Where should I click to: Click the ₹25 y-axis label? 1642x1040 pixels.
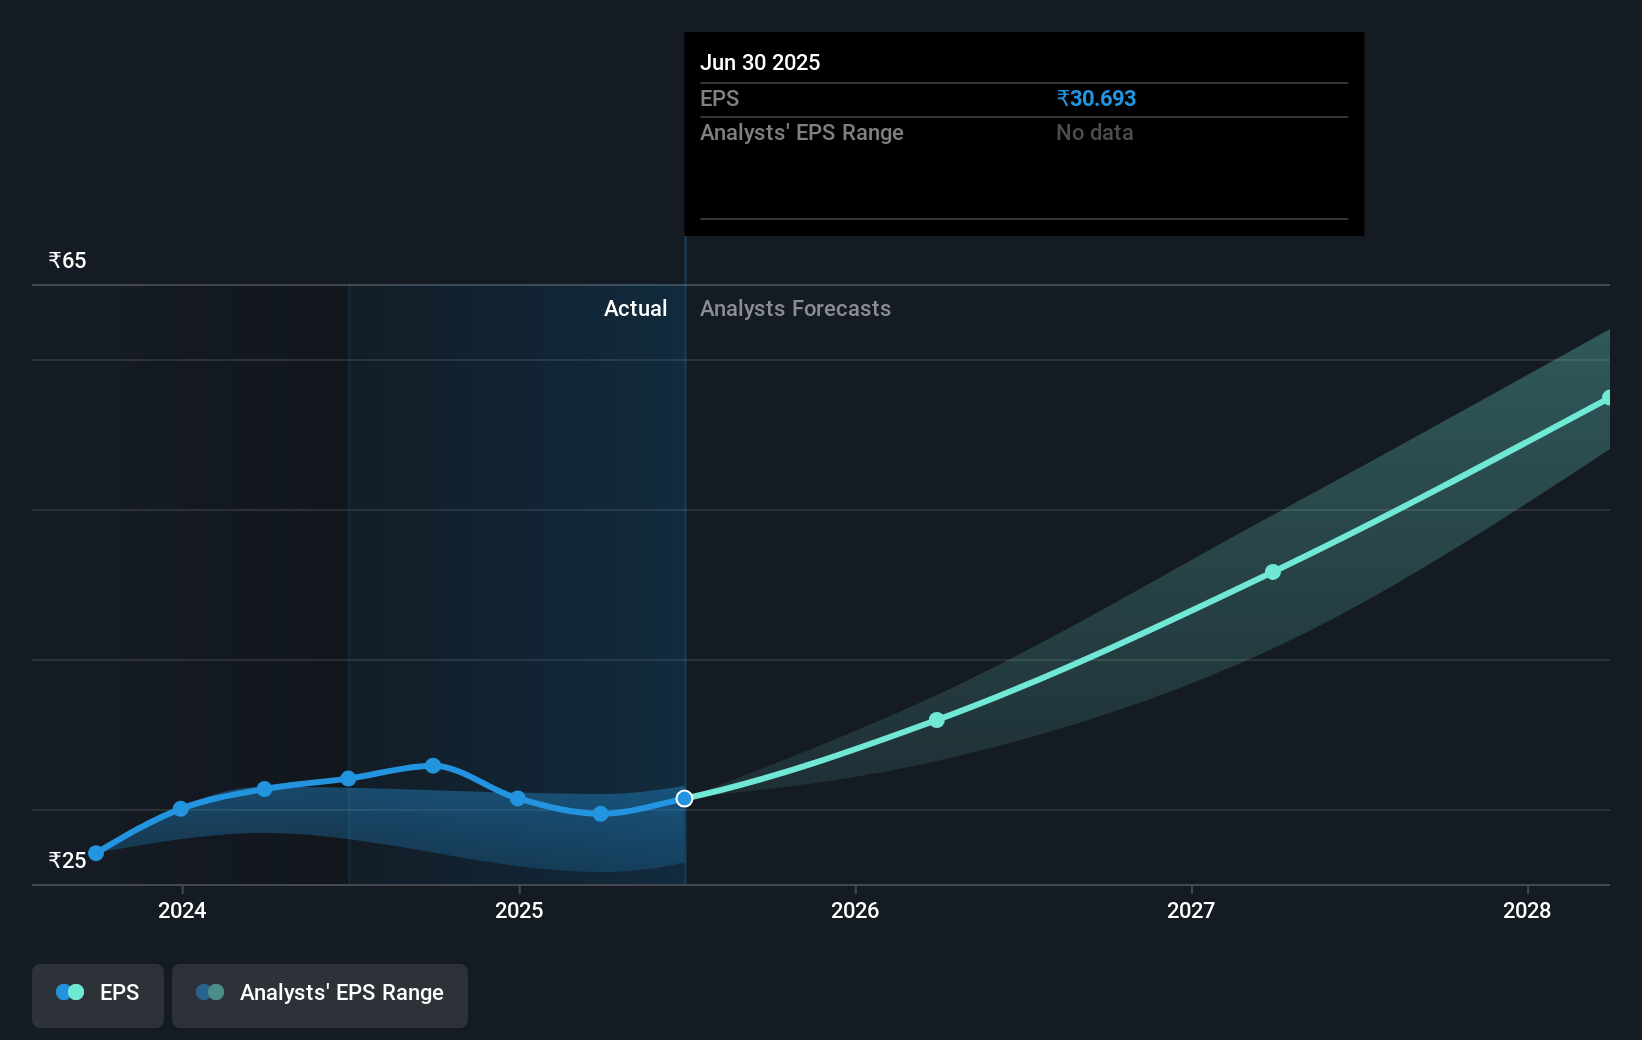[x=67, y=860]
